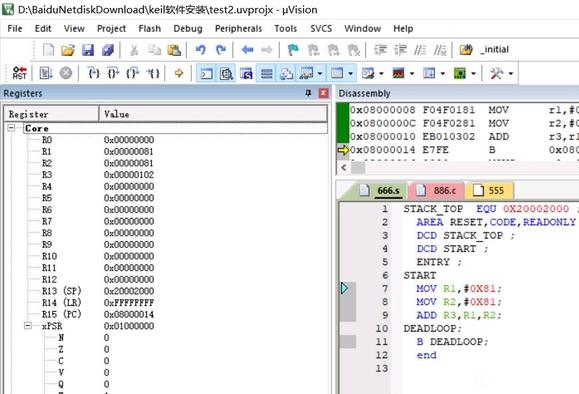Toggle the Command window
Viewport: 579px width, 394px height.
(x=206, y=73)
